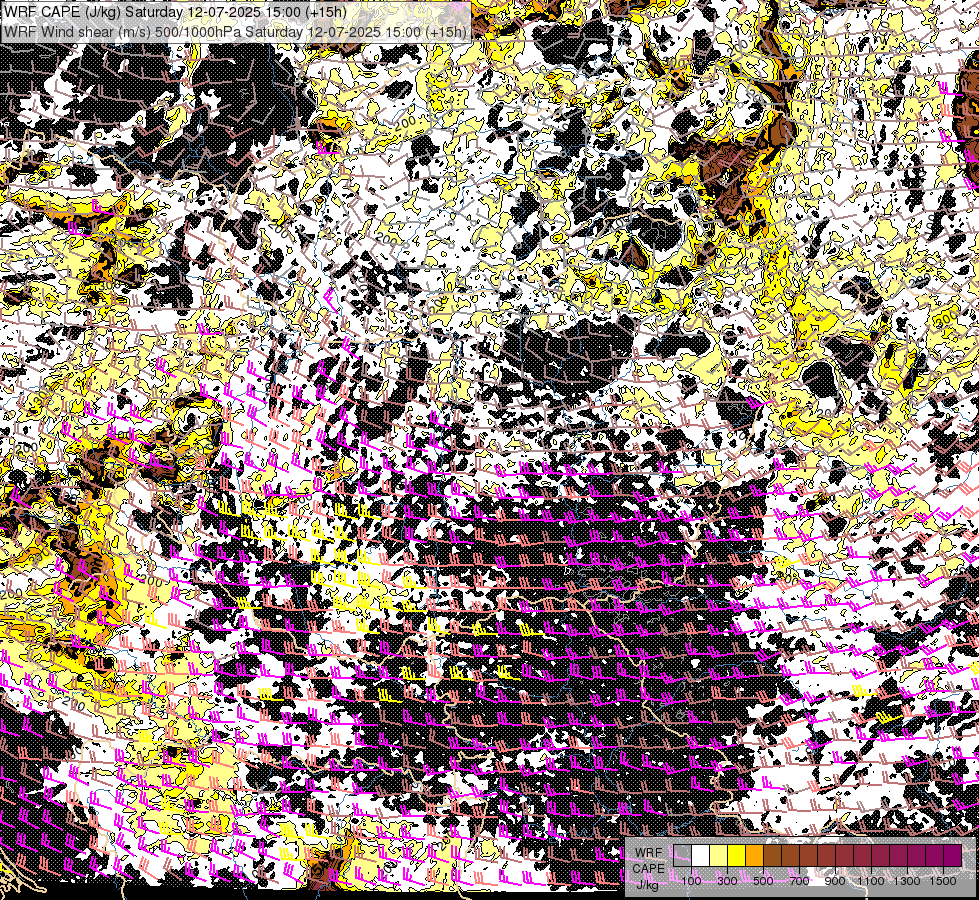This screenshot has height=900, width=979.
Task: Click the legend label WRF
Action: (649, 853)
